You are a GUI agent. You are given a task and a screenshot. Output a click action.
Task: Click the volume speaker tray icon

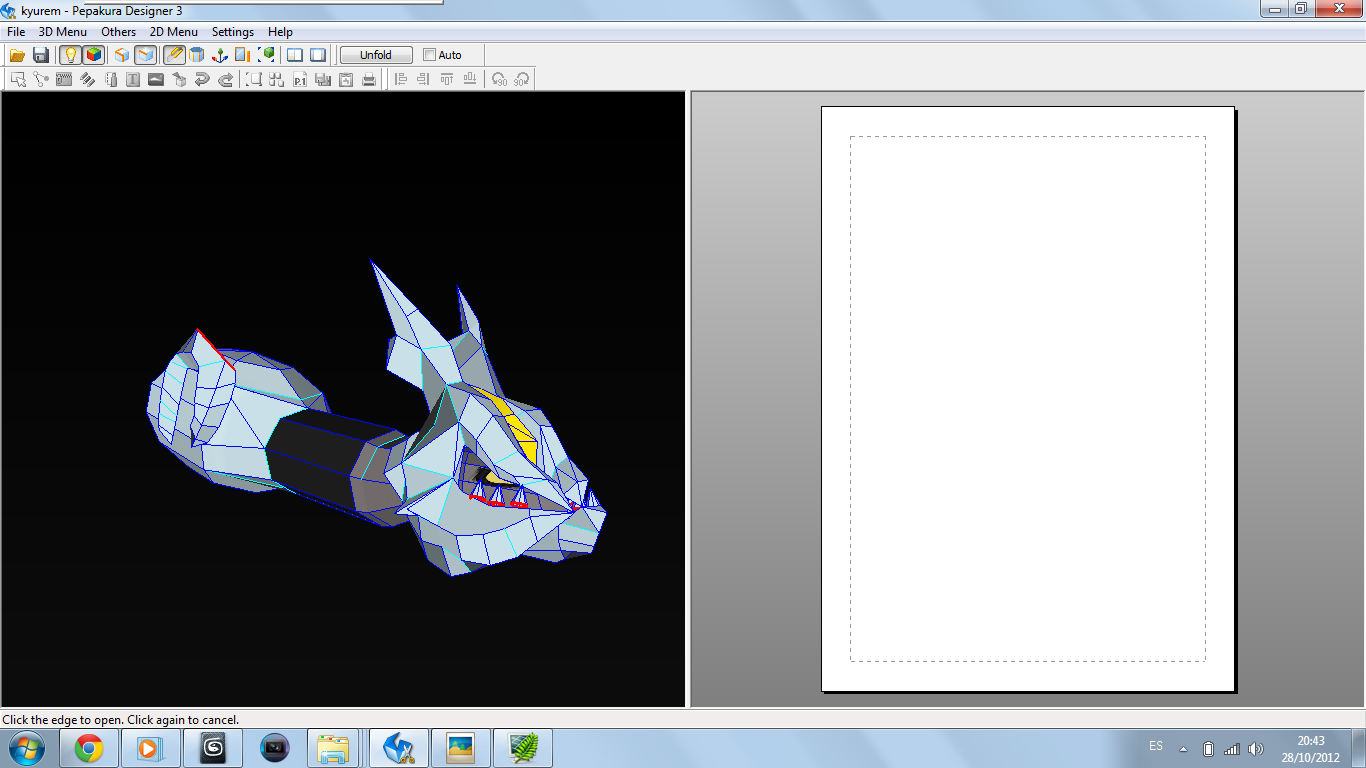(x=1256, y=749)
